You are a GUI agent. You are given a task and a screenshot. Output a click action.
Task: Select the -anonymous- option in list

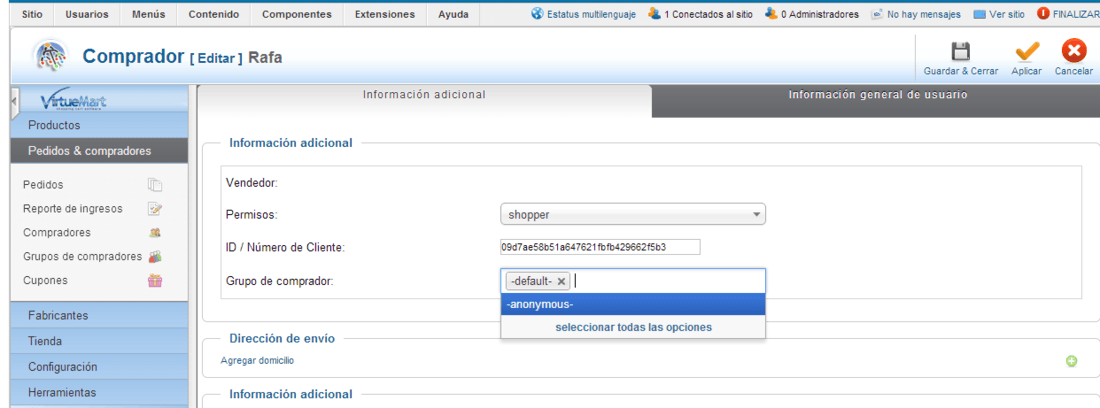click(633, 304)
